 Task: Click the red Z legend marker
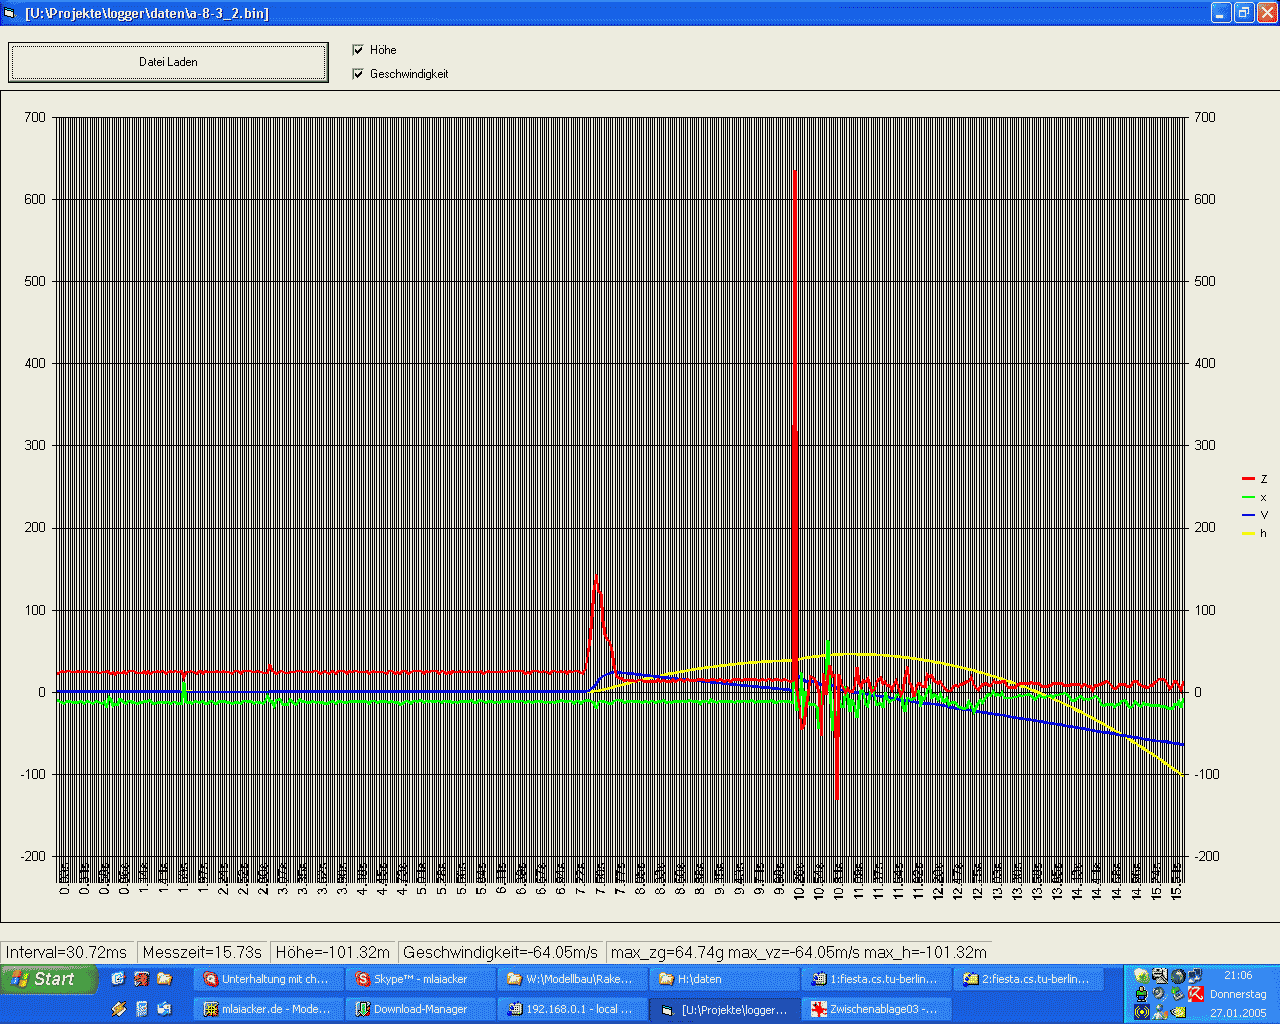[x=1249, y=479]
